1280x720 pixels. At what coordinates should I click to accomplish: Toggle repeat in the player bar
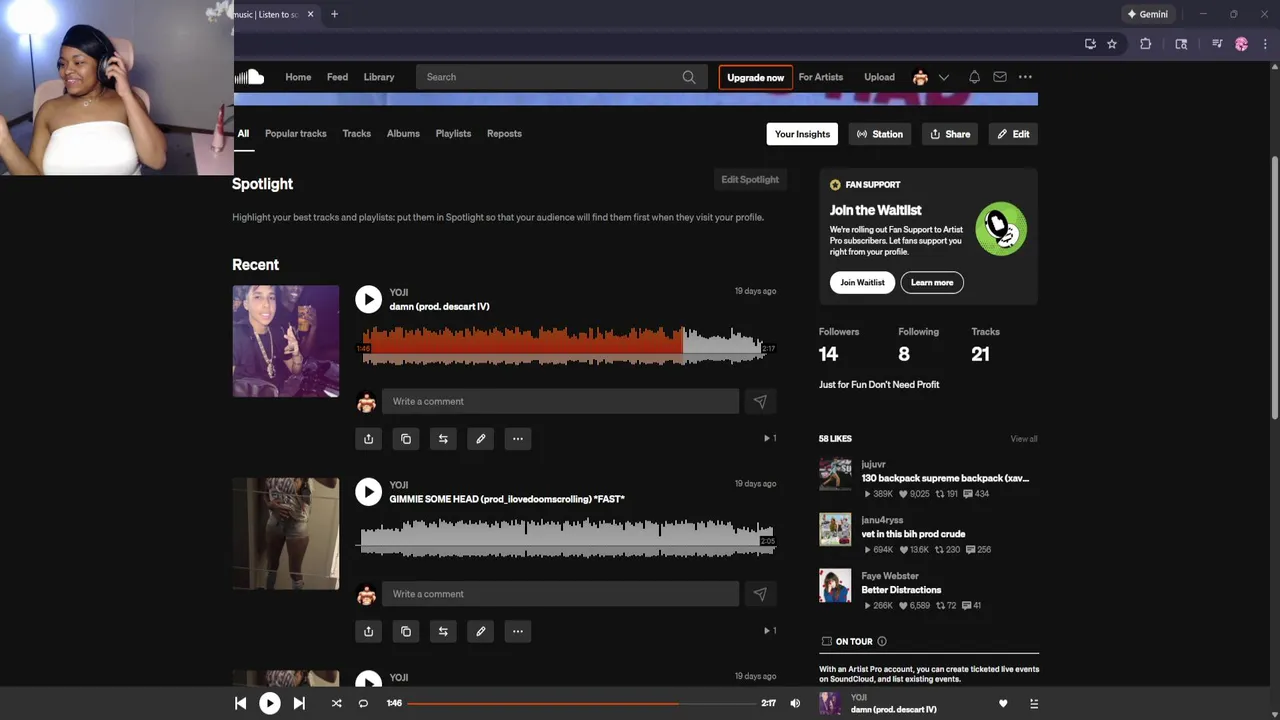click(x=363, y=703)
